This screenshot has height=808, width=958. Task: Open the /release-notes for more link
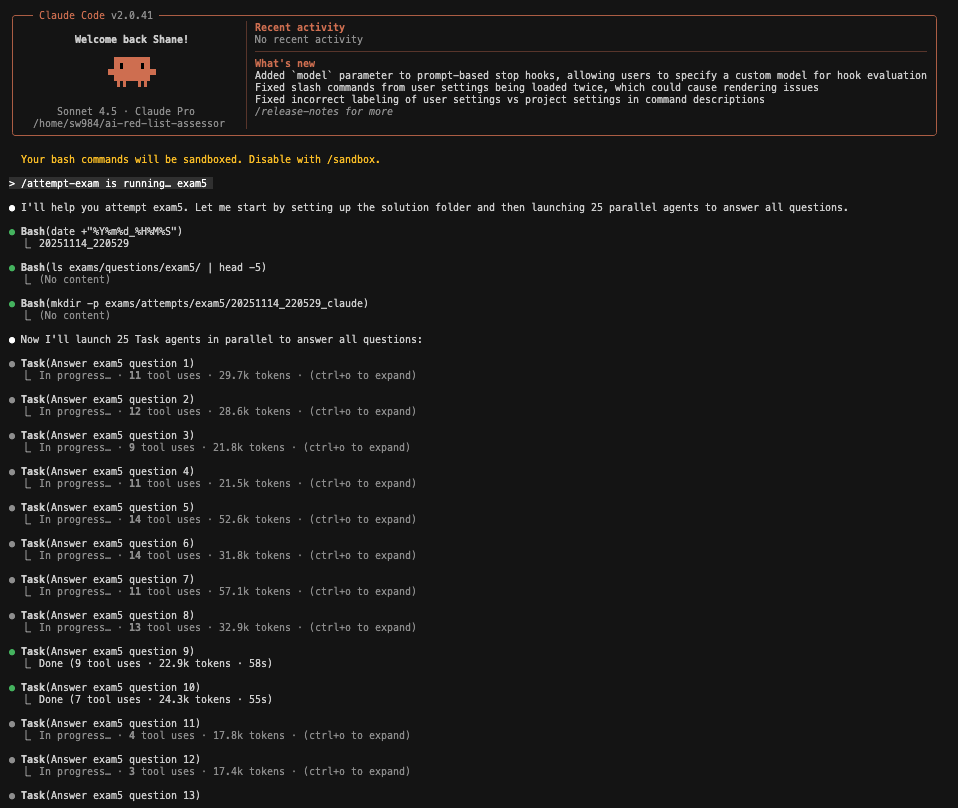(x=323, y=112)
